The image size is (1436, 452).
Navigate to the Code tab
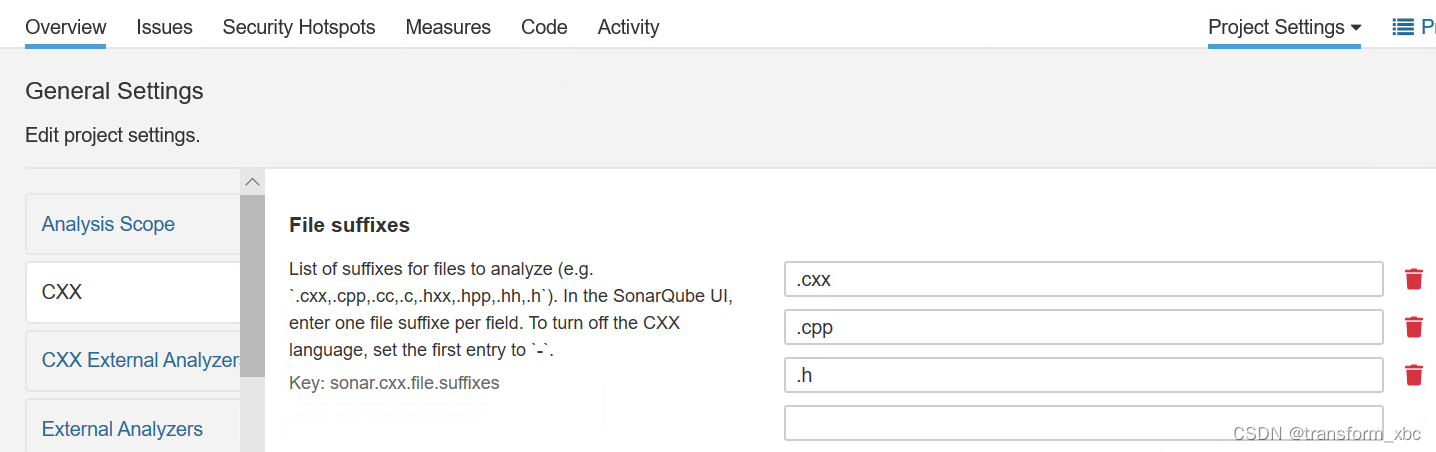pos(544,27)
